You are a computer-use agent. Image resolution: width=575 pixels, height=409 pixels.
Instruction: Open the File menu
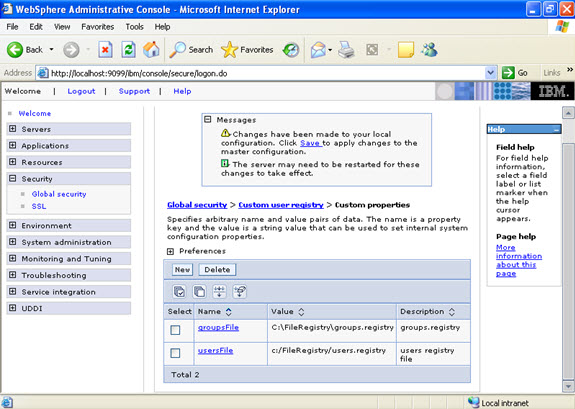pyautogui.click(x=12, y=27)
